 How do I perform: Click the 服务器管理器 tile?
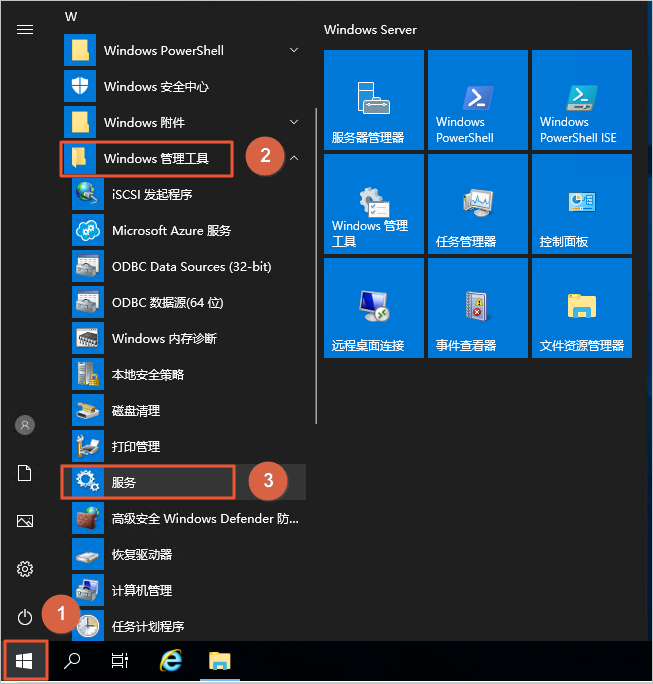(373, 99)
